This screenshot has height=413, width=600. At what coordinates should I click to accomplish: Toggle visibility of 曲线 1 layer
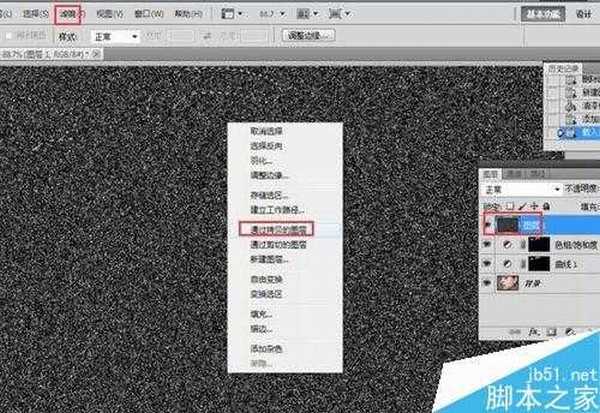pyautogui.click(x=489, y=264)
